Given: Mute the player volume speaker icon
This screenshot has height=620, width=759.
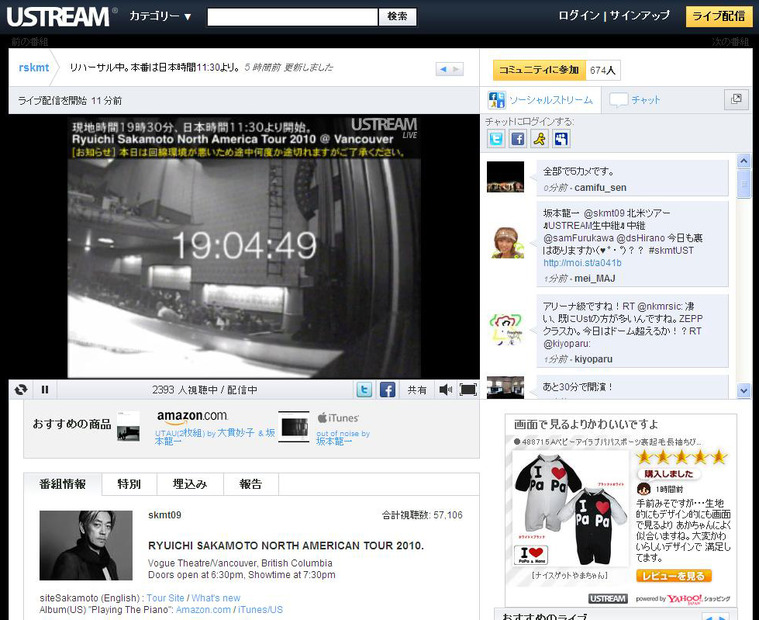Looking at the screenshot, I should pyautogui.click(x=445, y=390).
